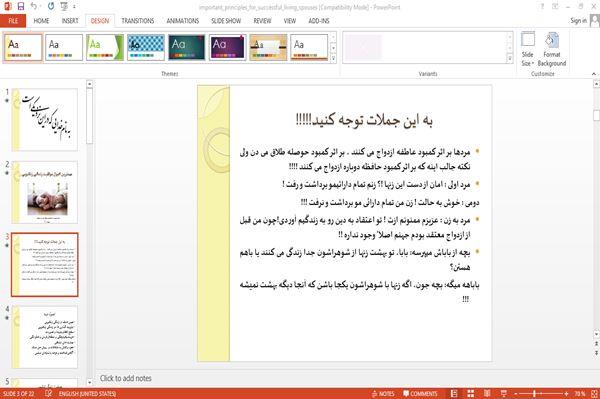Click the Format Background button
600x399 pixels.
[552, 49]
